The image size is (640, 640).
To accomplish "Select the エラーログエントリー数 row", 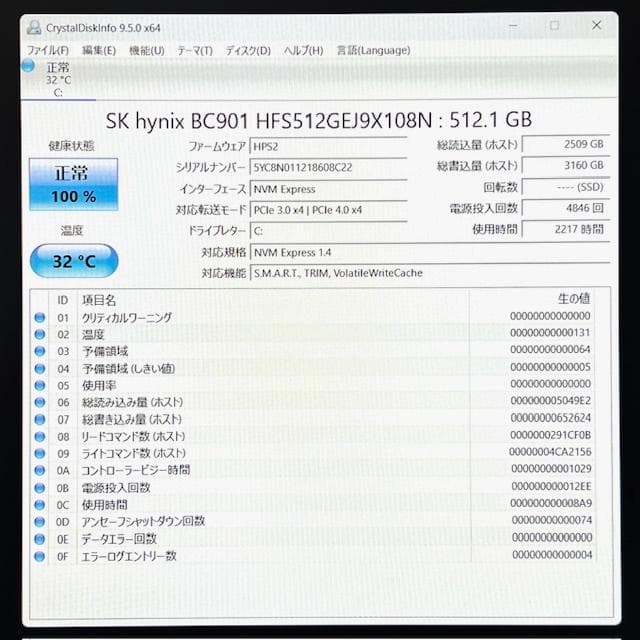I will pyautogui.click(x=313, y=556).
